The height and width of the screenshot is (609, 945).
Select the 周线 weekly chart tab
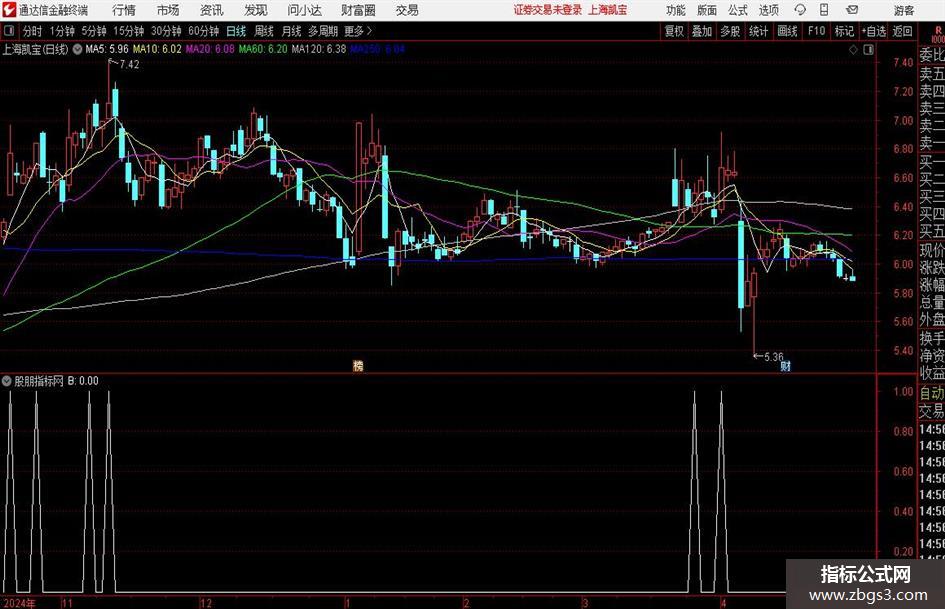click(x=264, y=31)
